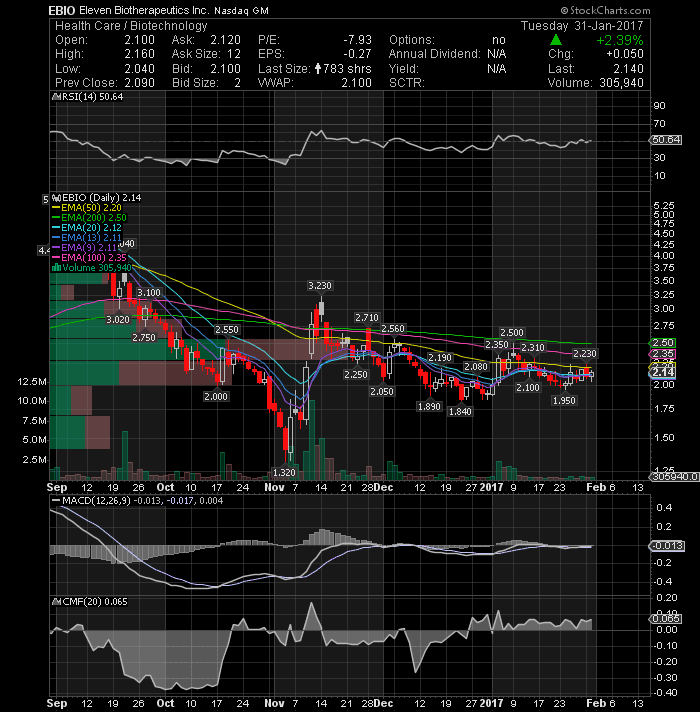Click the Last price 2.140 value
This screenshot has height=712, width=700.
(x=628, y=69)
